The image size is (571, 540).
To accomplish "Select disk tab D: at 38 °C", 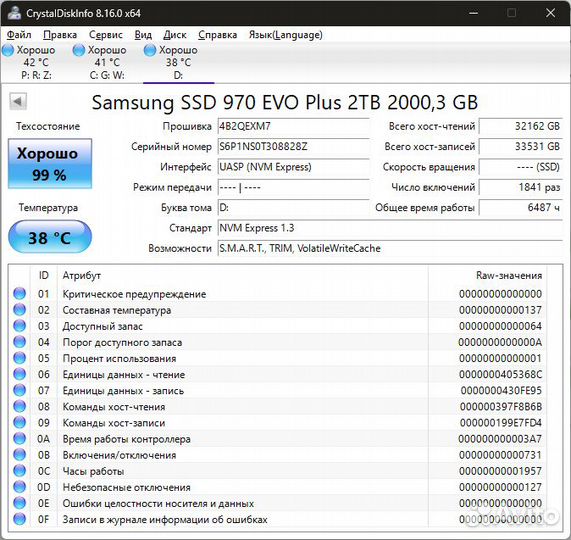I will tap(178, 62).
